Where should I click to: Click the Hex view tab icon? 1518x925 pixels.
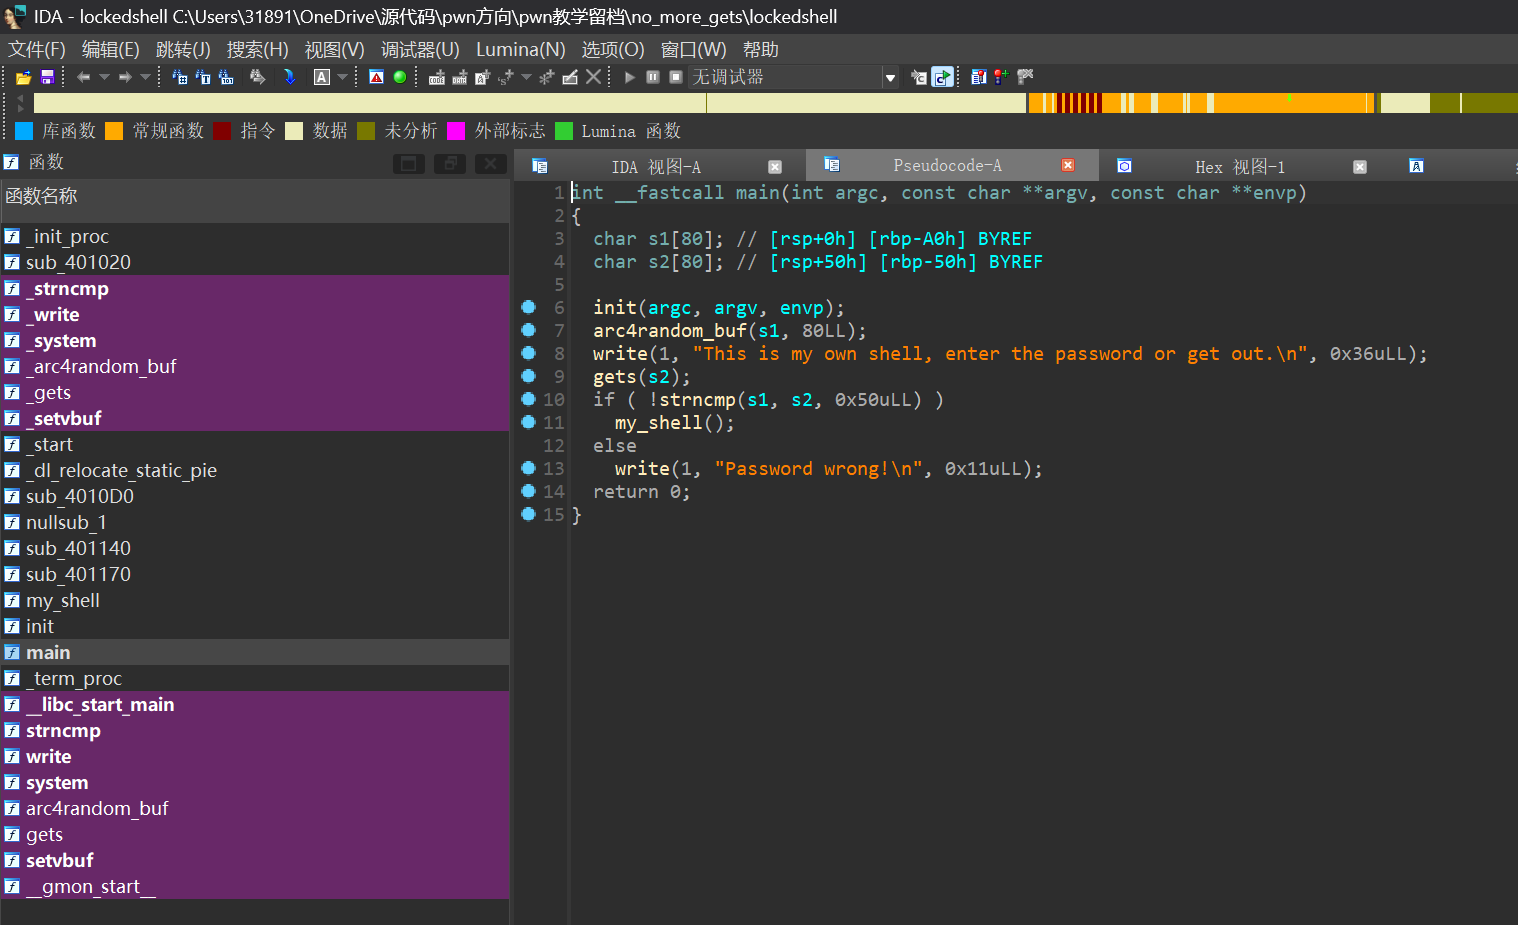[x=1124, y=166]
